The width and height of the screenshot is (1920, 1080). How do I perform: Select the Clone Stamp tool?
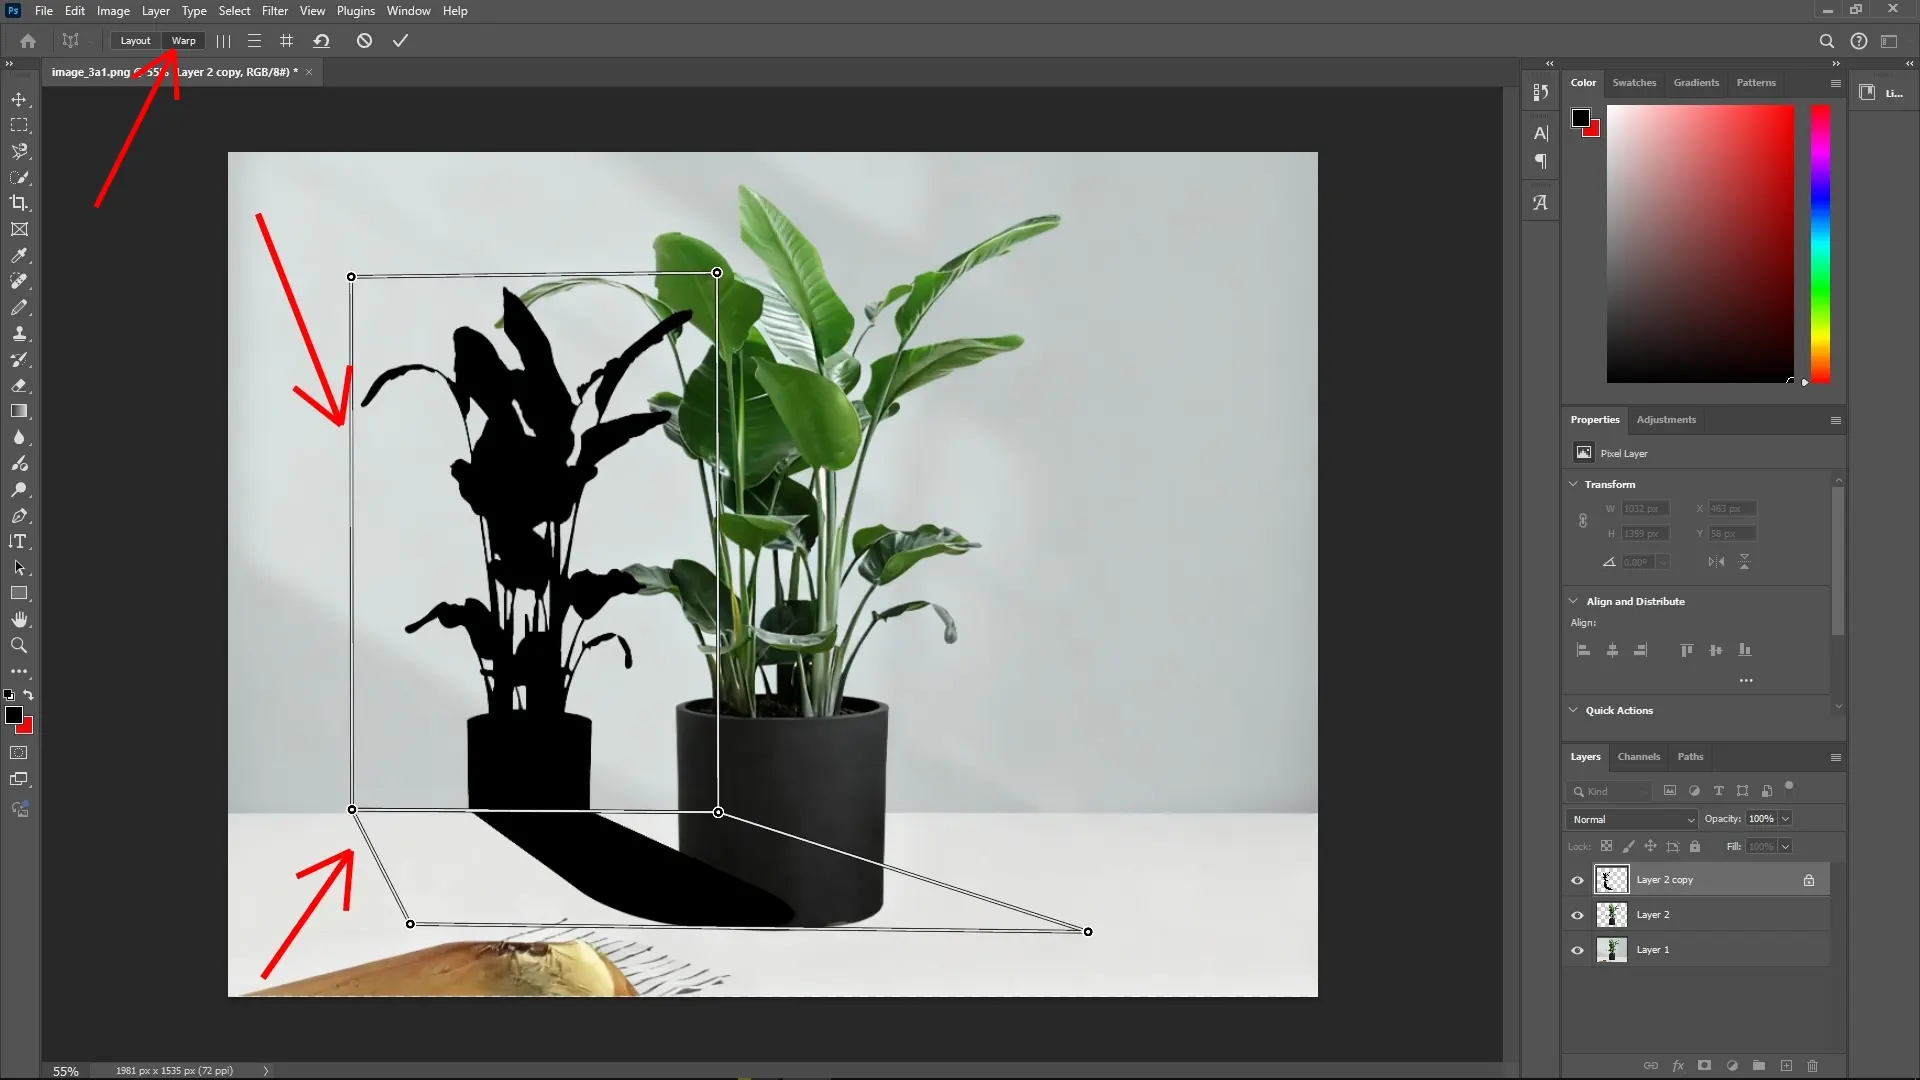19,334
